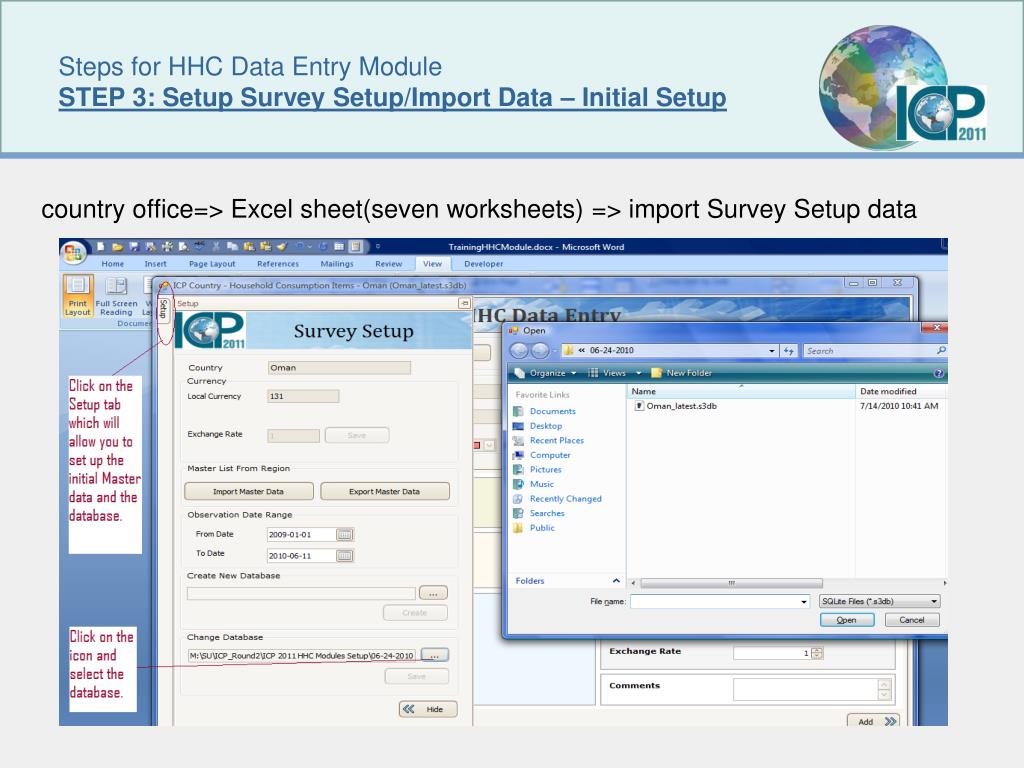Click the Exchange Rate spinner arrows
Screen dimensions: 1024x768
(x=816, y=653)
